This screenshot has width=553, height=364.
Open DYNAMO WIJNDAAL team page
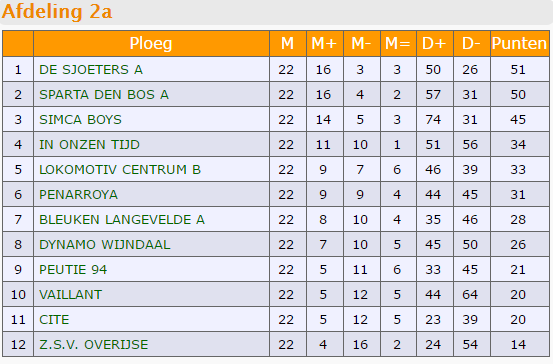pos(105,245)
